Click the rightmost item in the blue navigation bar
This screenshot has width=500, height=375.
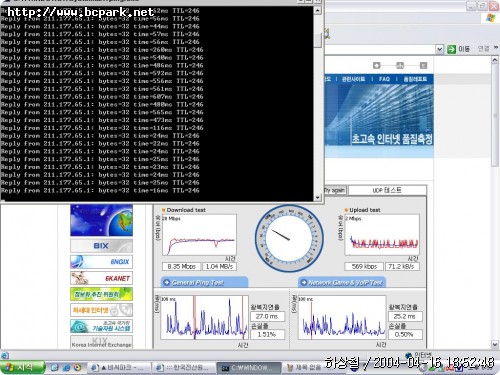point(415,79)
